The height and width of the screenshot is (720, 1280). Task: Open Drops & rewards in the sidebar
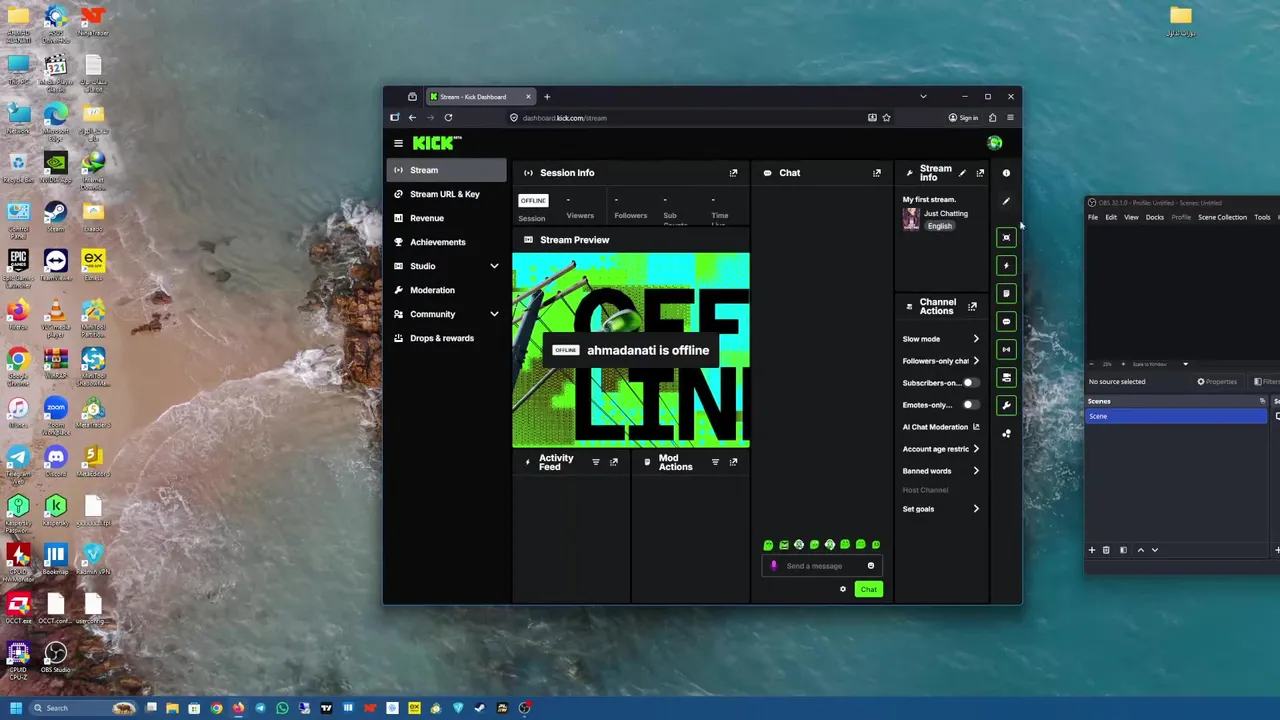click(447, 338)
